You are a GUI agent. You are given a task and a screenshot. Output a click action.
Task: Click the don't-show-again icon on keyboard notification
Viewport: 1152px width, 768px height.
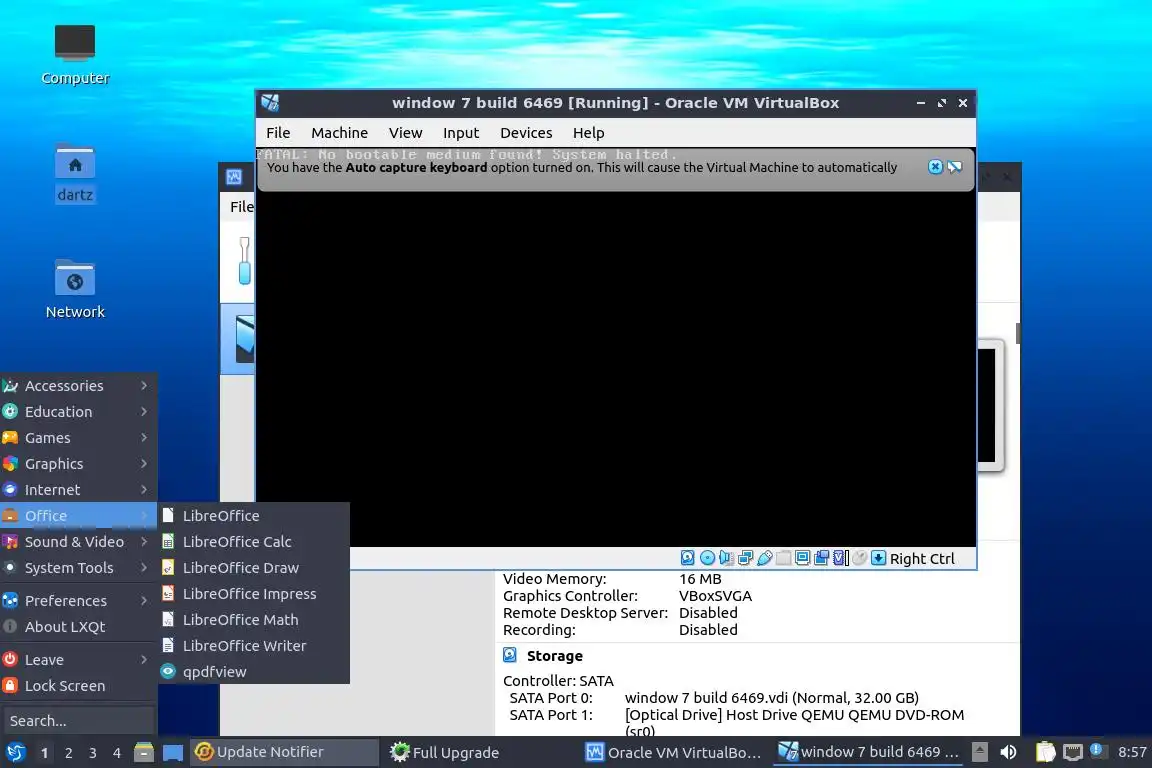(x=954, y=167)
